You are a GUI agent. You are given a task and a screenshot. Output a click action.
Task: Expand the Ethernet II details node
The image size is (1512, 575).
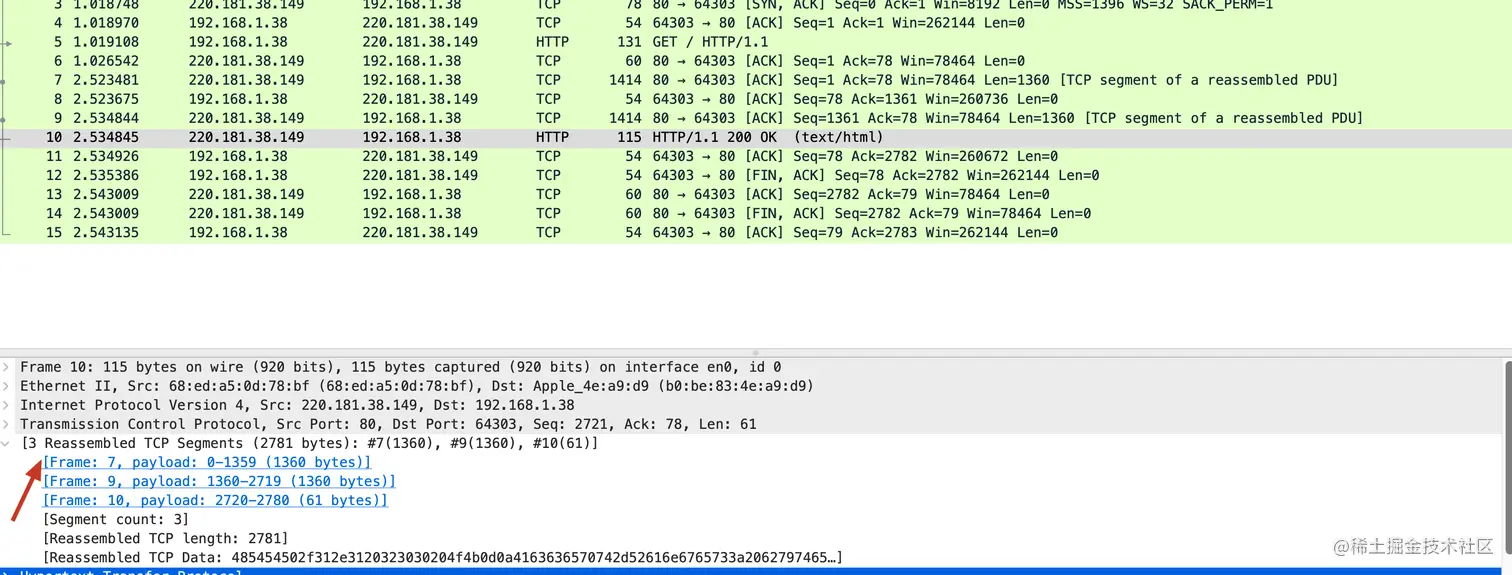(8, 386)
